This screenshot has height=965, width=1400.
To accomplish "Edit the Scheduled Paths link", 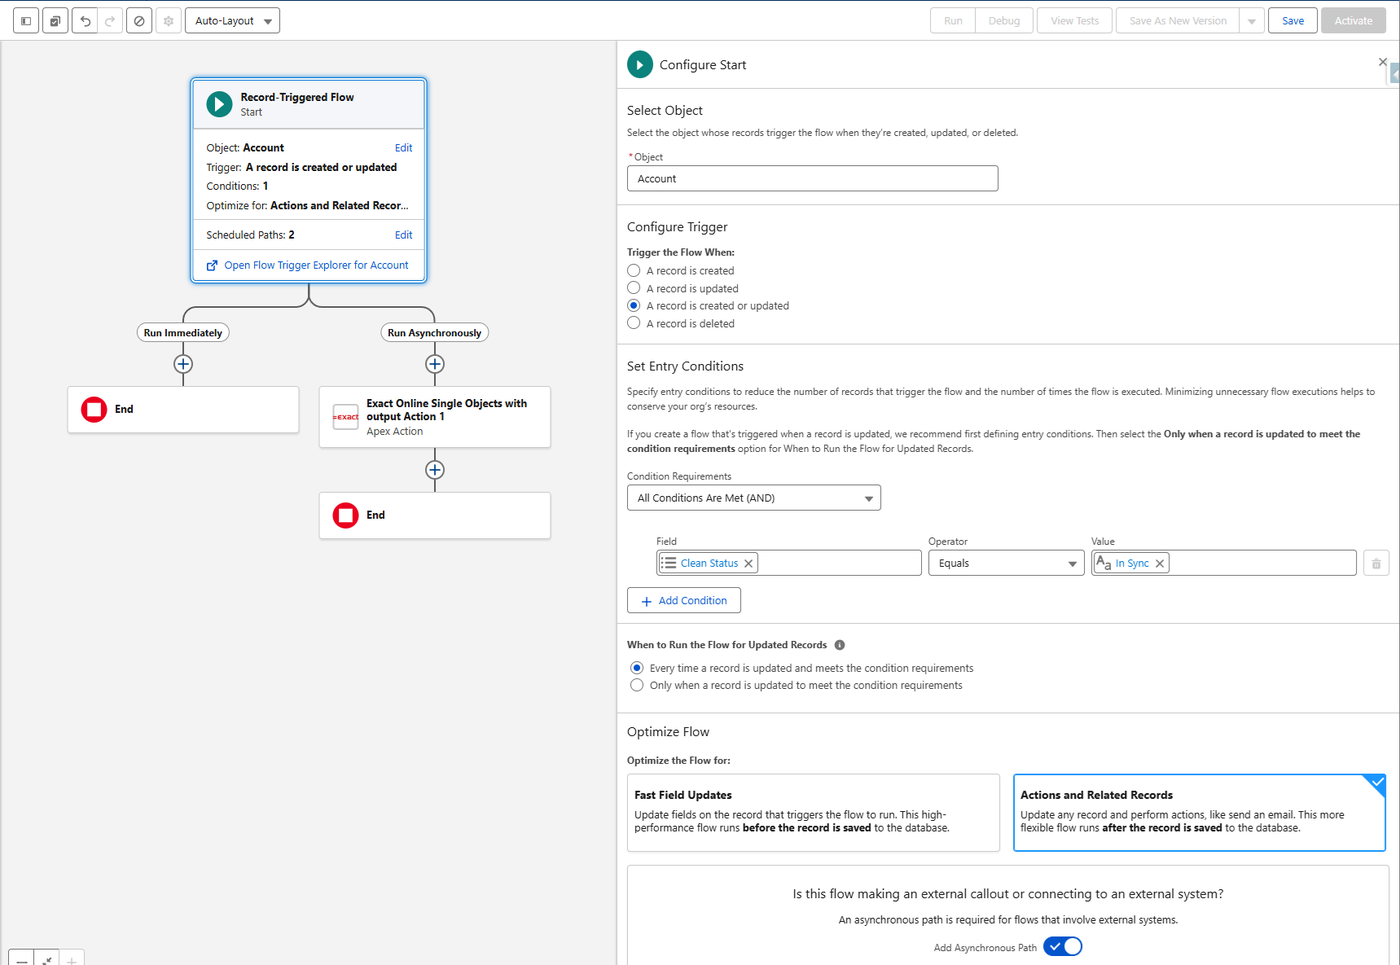I will point(403,235).
